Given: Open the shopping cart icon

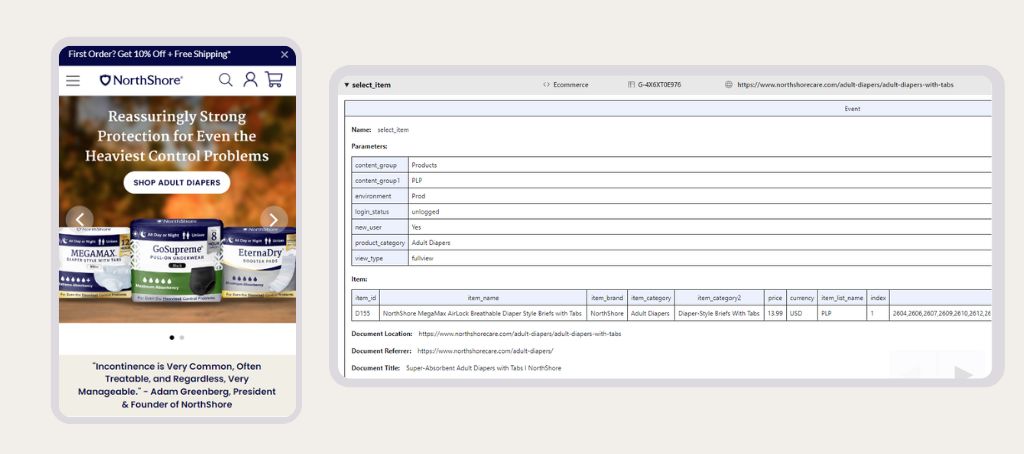Looking at the screenshot, I should tap(273, 80).
